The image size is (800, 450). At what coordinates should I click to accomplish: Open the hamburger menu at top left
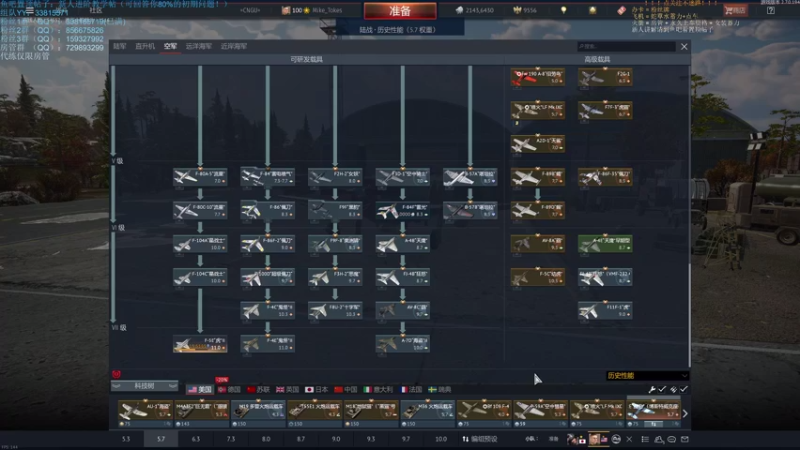30,10
